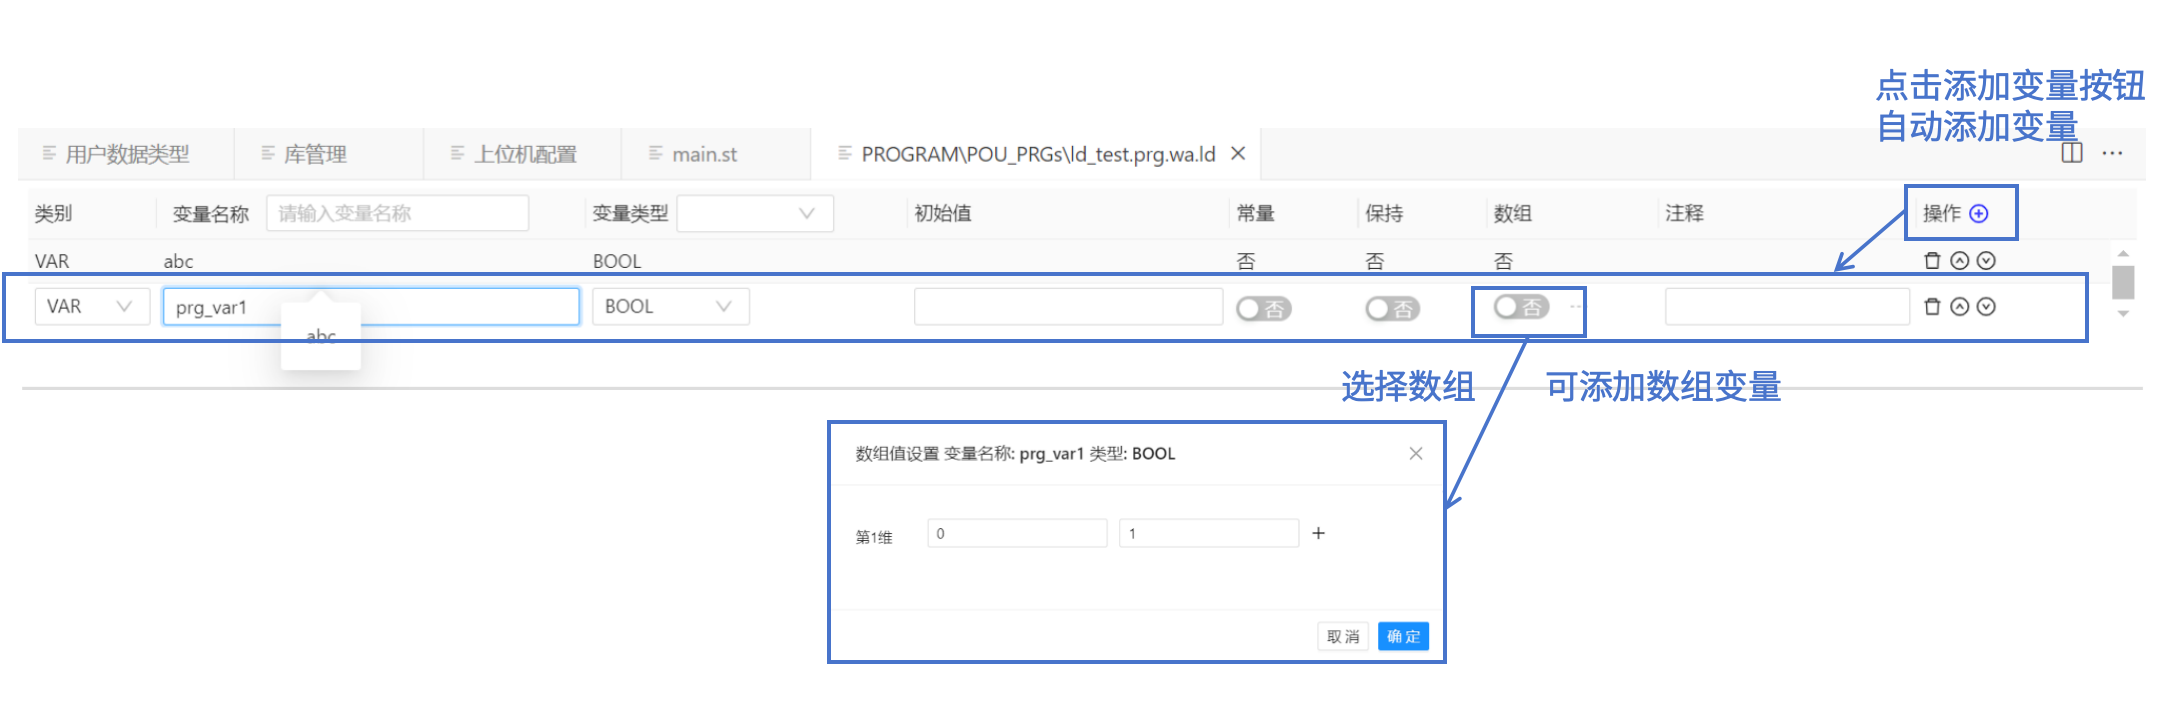This screenshot has width=2158, height=726.
Task: Close the array value settings dialog
Action: pos(1416,453)
